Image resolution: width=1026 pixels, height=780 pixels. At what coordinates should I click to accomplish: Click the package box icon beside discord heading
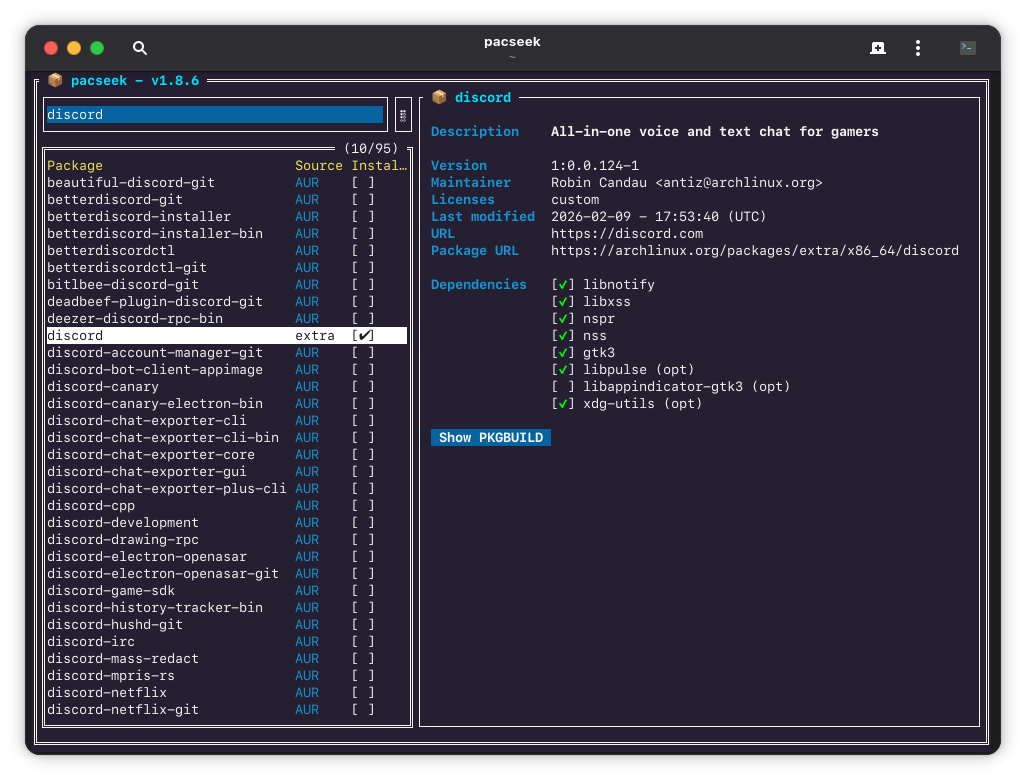tap(439, 97)
